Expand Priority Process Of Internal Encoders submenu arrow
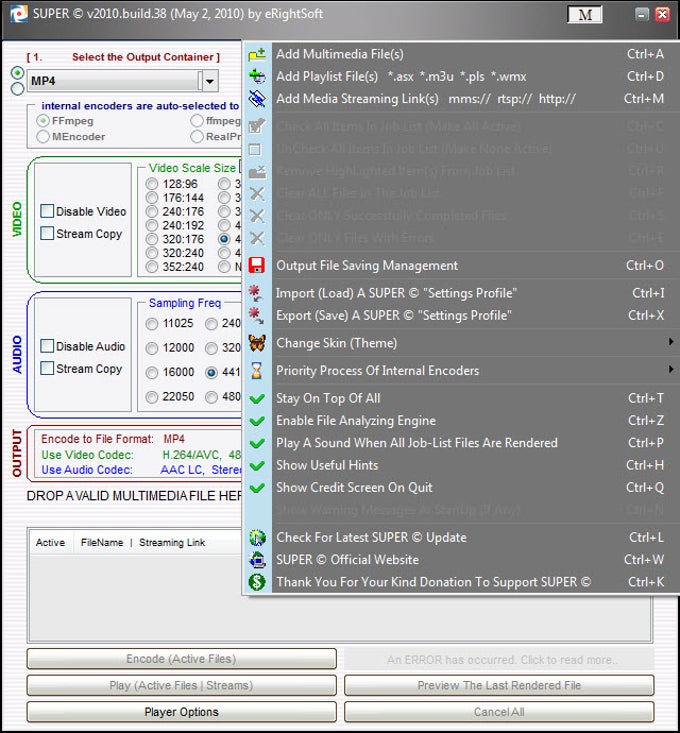This screenshot has height=733, width=680. click(671, 369)
